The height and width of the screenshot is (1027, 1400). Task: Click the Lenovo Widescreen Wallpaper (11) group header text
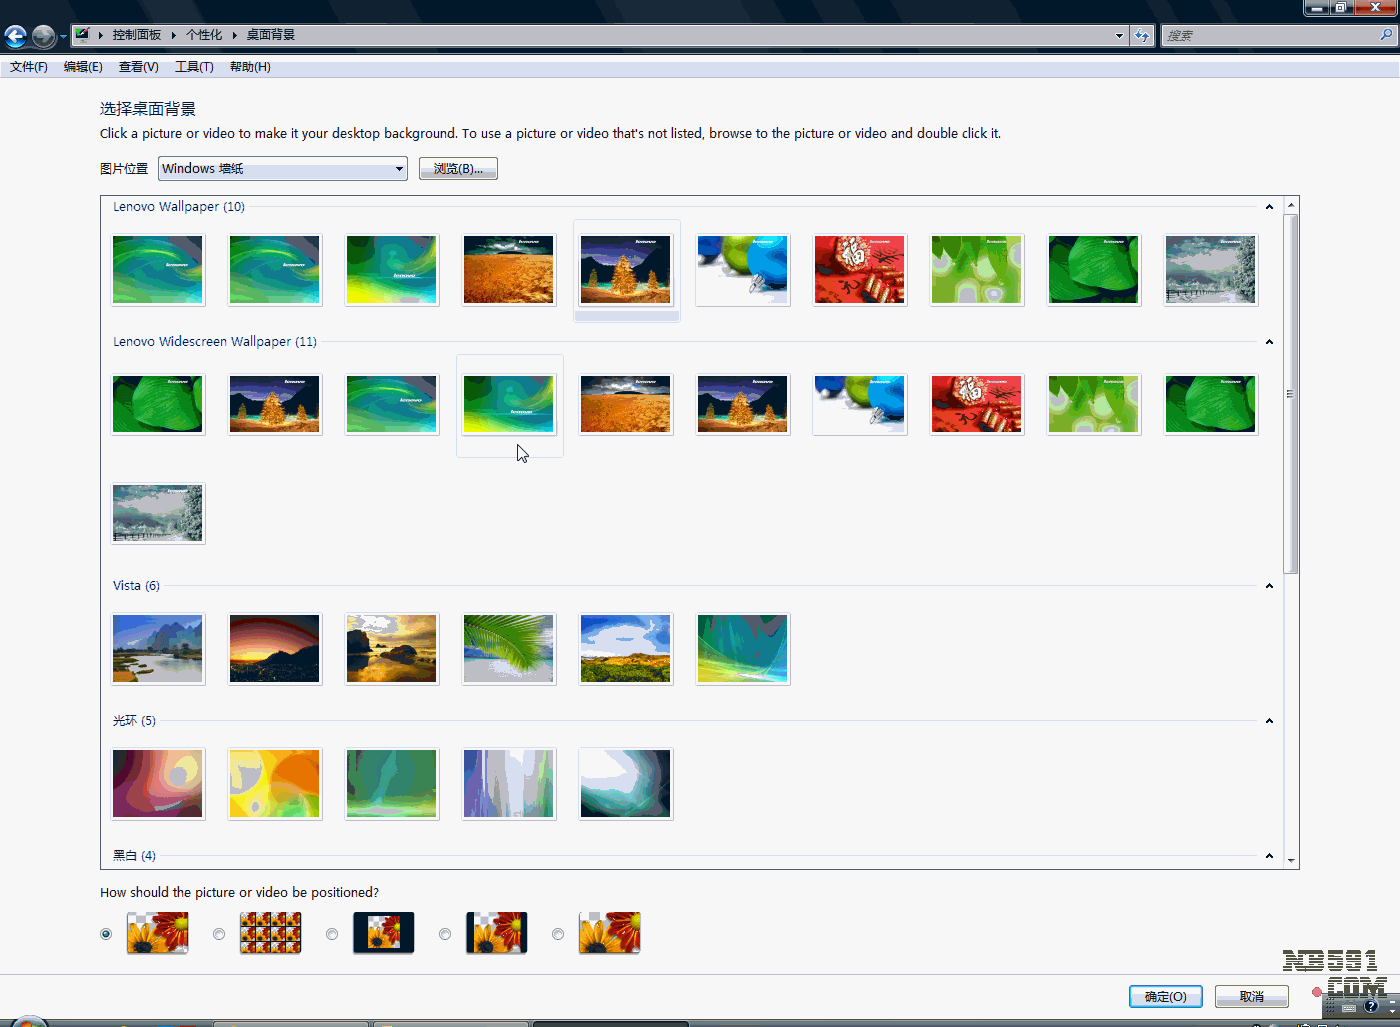click(x=215, y=342)
